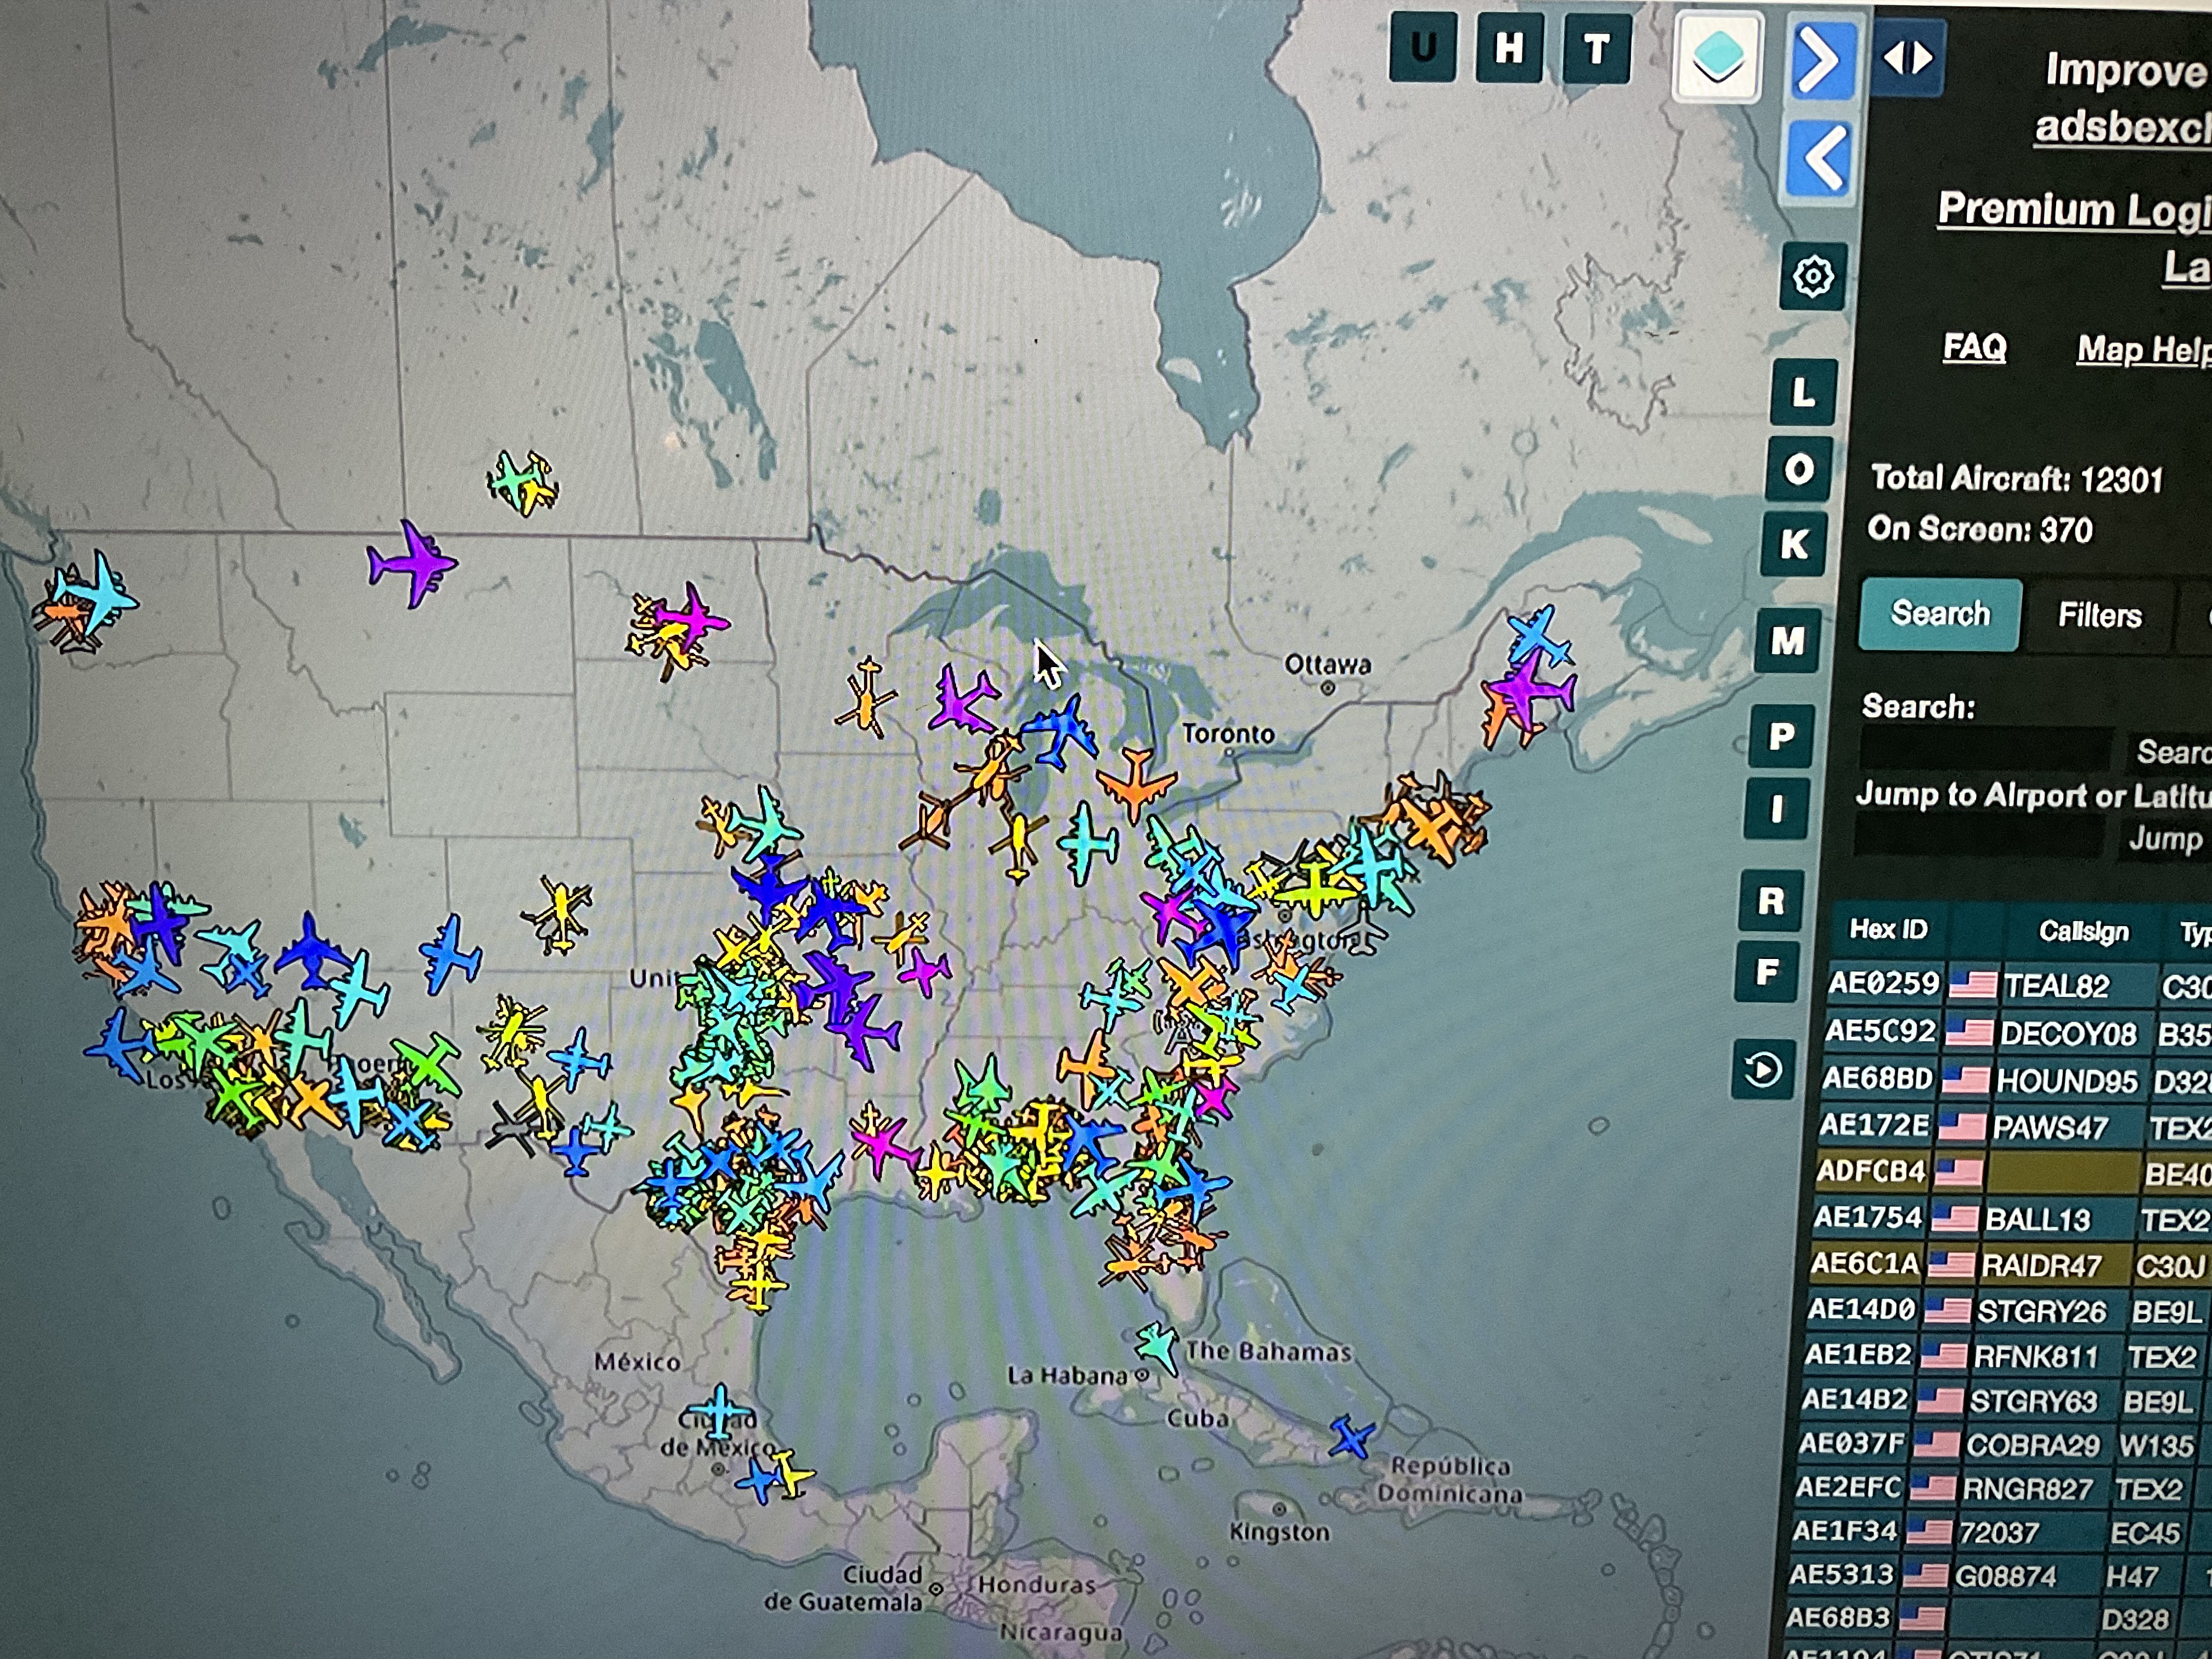Click the orange jet left of Toronto

tap(1136, 783)
